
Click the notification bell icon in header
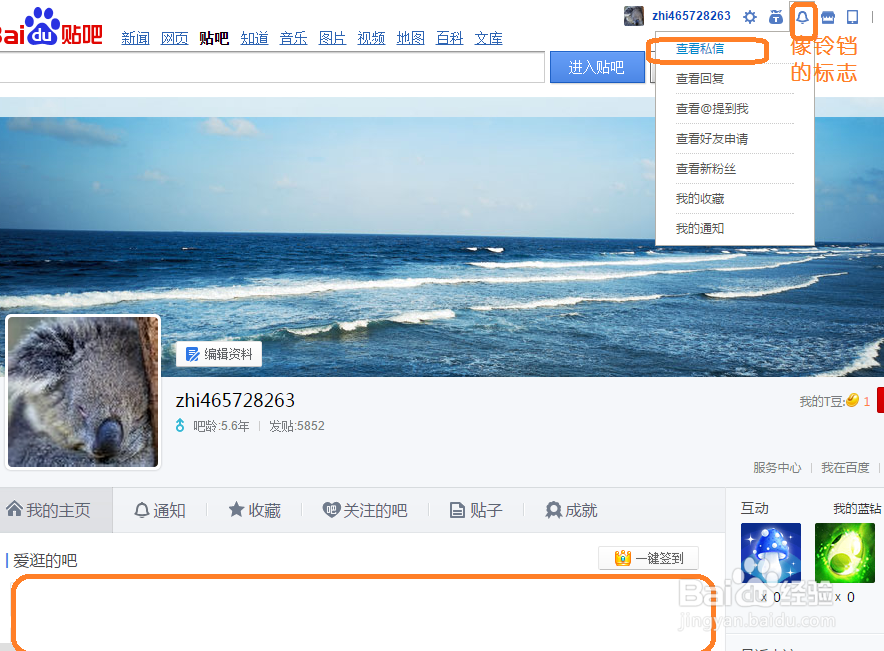point(802,17)
